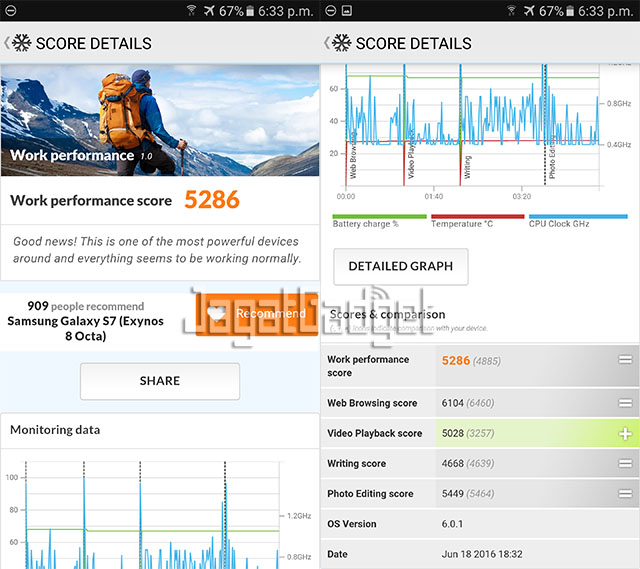The image size is (640, 569).
Task: Tap the snowflake back icon on right screen
Action: point(340,44)
